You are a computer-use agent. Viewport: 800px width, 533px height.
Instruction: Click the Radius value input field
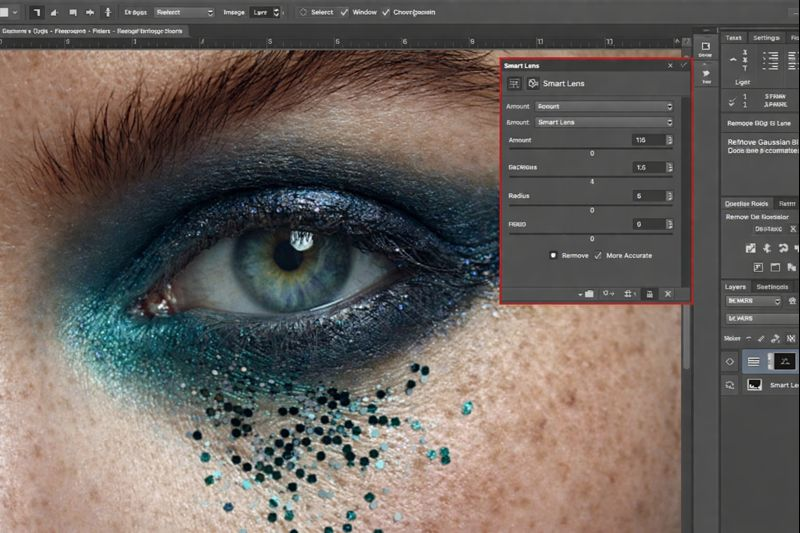coord(648,196)
